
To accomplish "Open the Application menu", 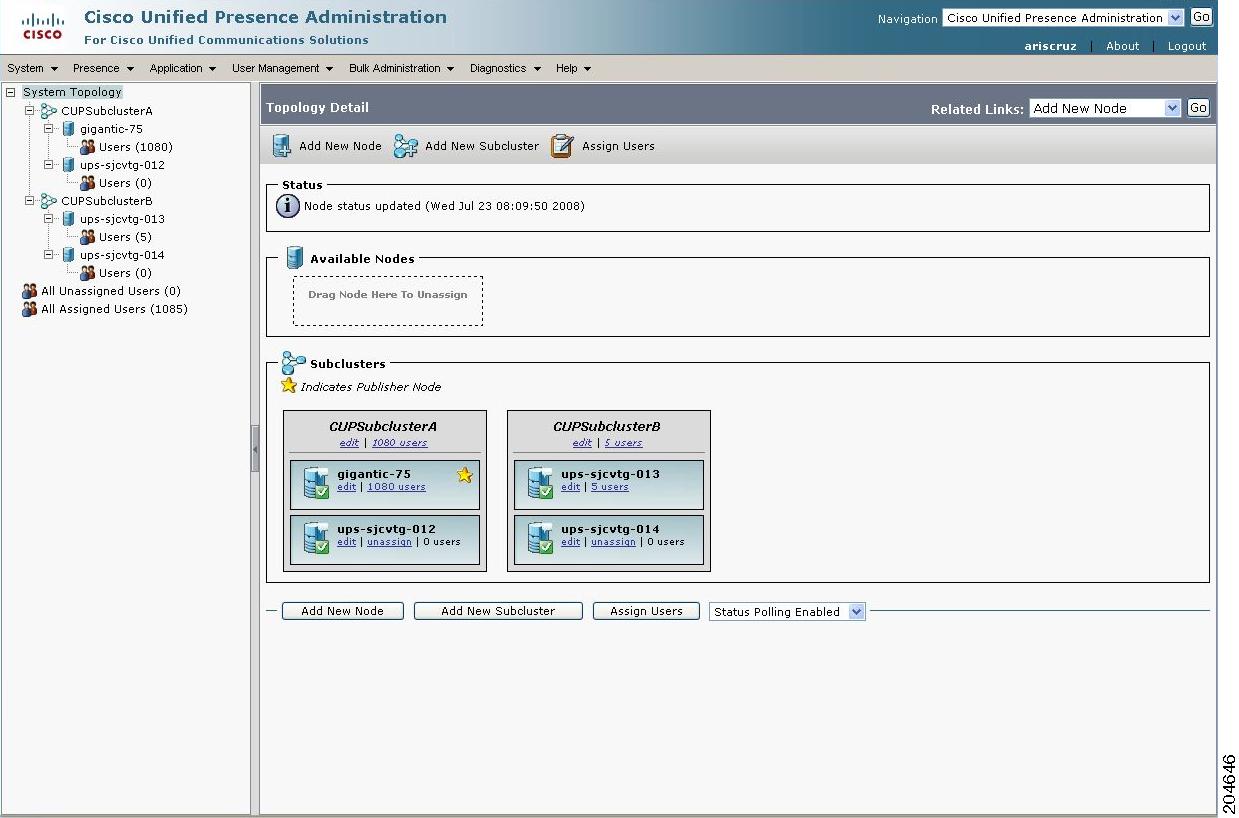I will [183, 68].
